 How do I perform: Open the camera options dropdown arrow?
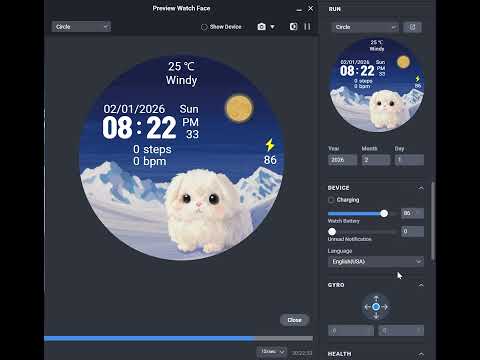click(x=272, y=27)
